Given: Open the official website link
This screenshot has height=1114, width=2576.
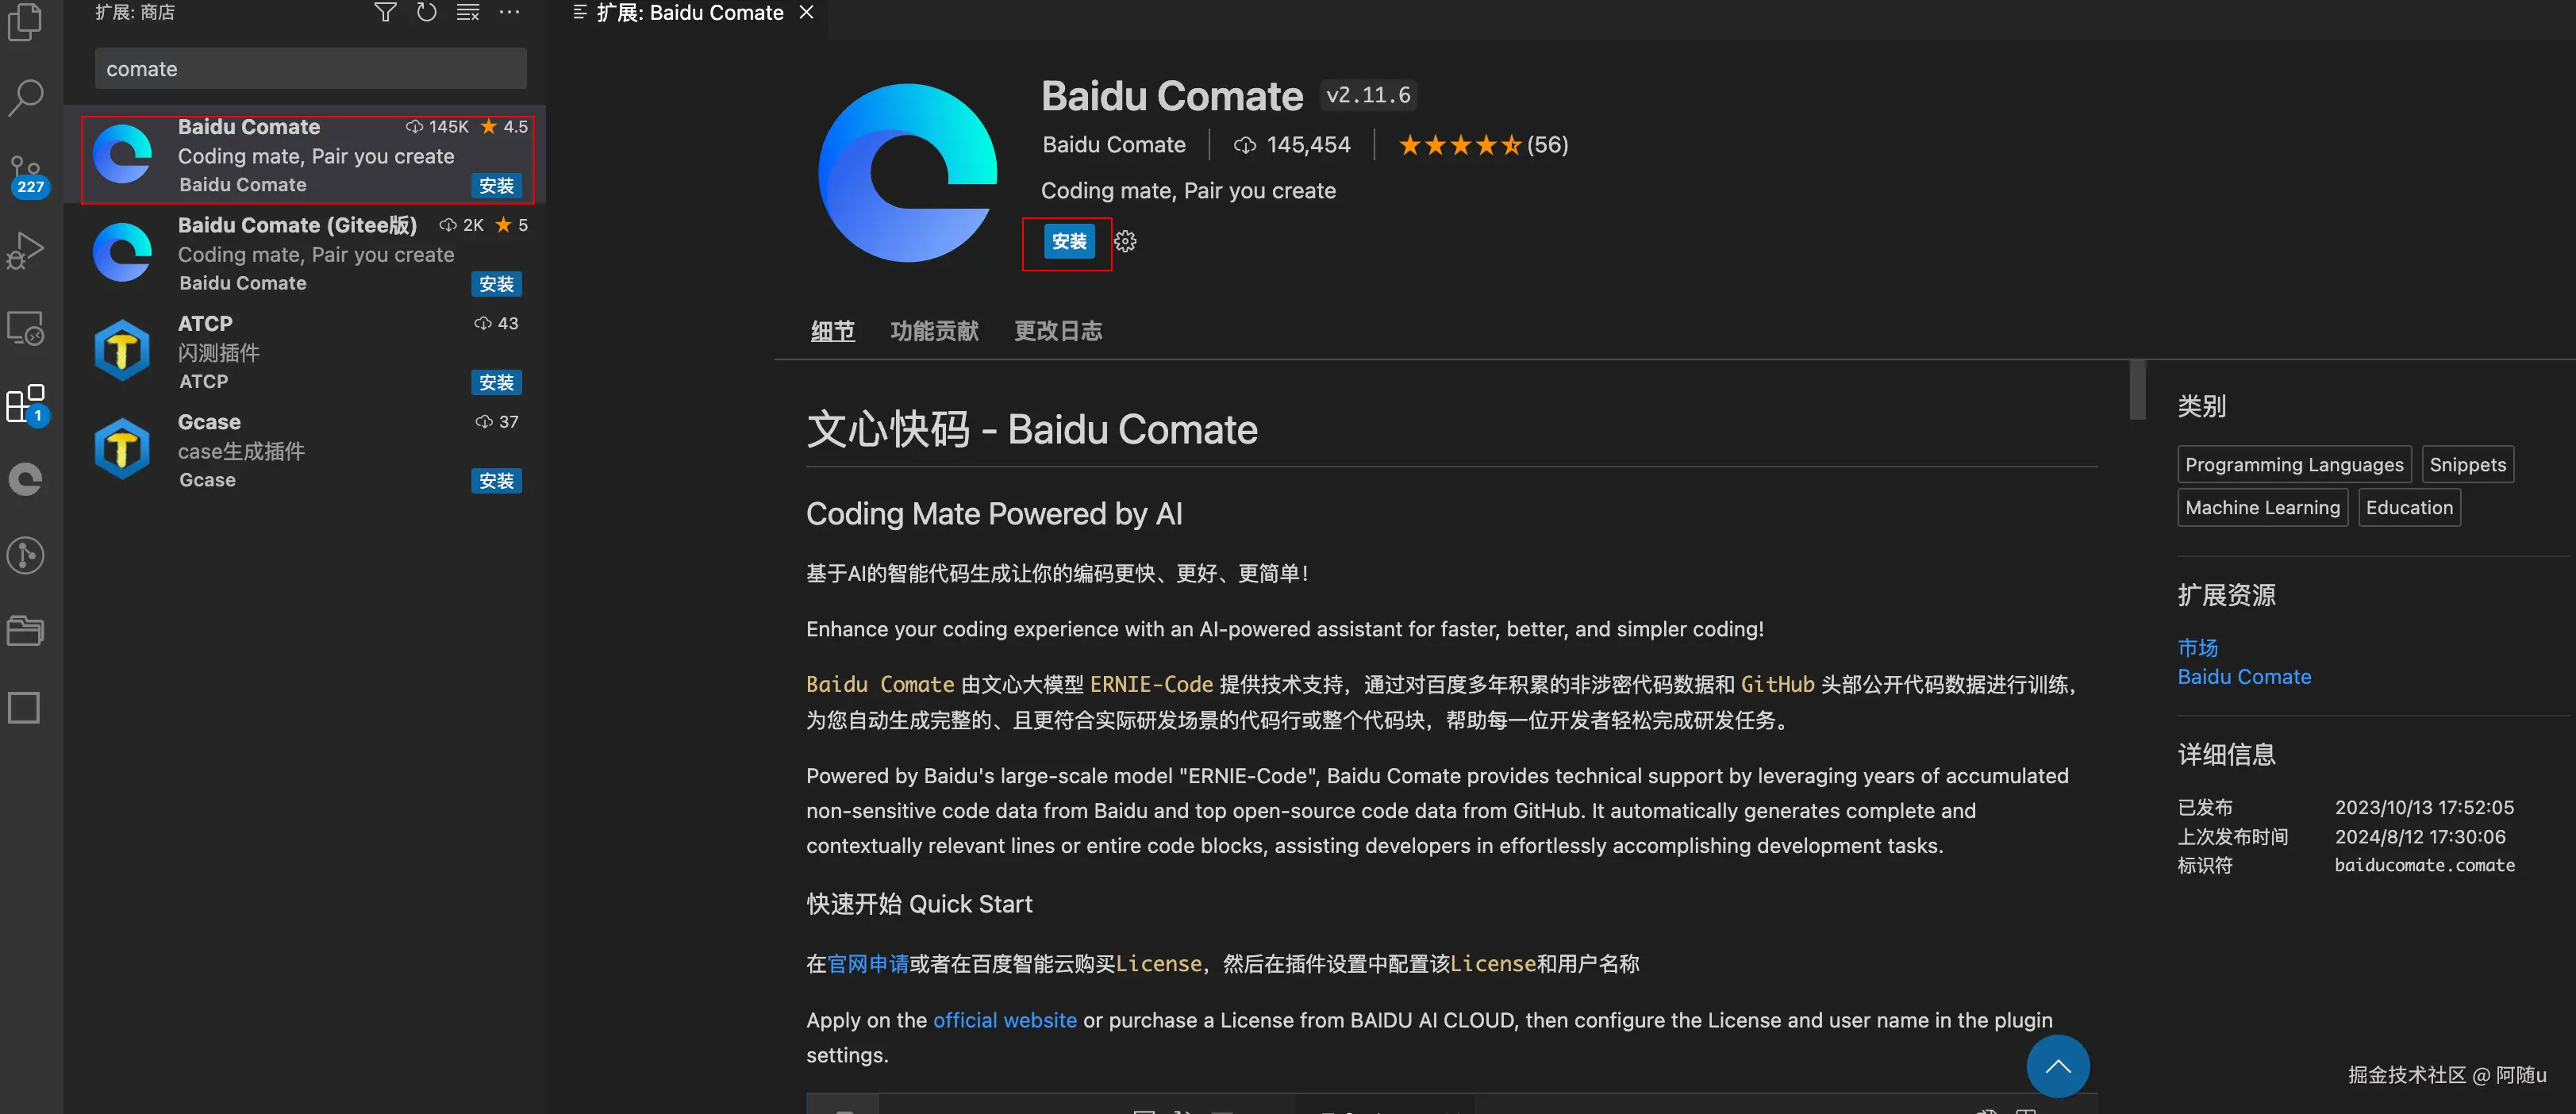Looking at the screenshot, I should 1004,1020.
